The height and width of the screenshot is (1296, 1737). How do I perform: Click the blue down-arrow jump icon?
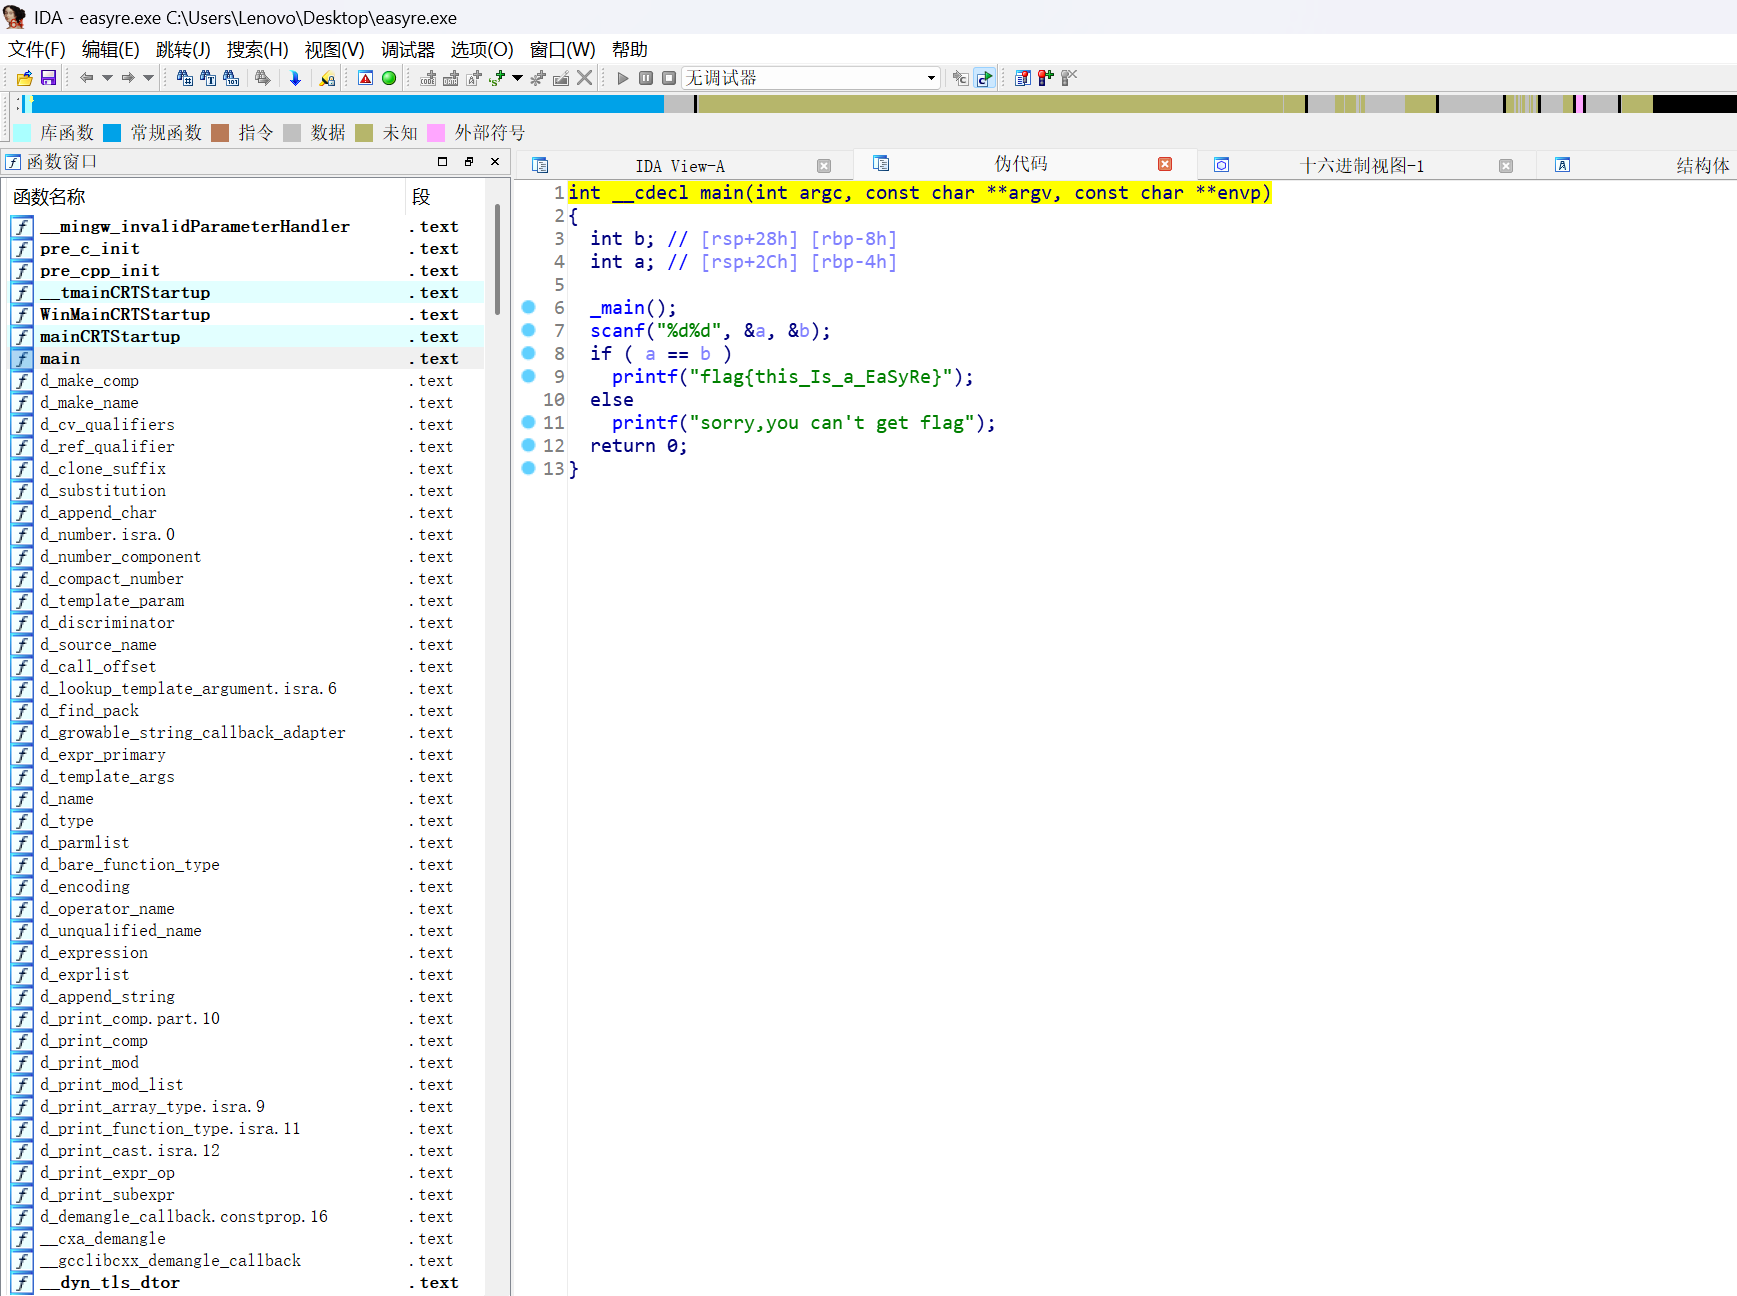pyautogui.click(x=295, y=78)
